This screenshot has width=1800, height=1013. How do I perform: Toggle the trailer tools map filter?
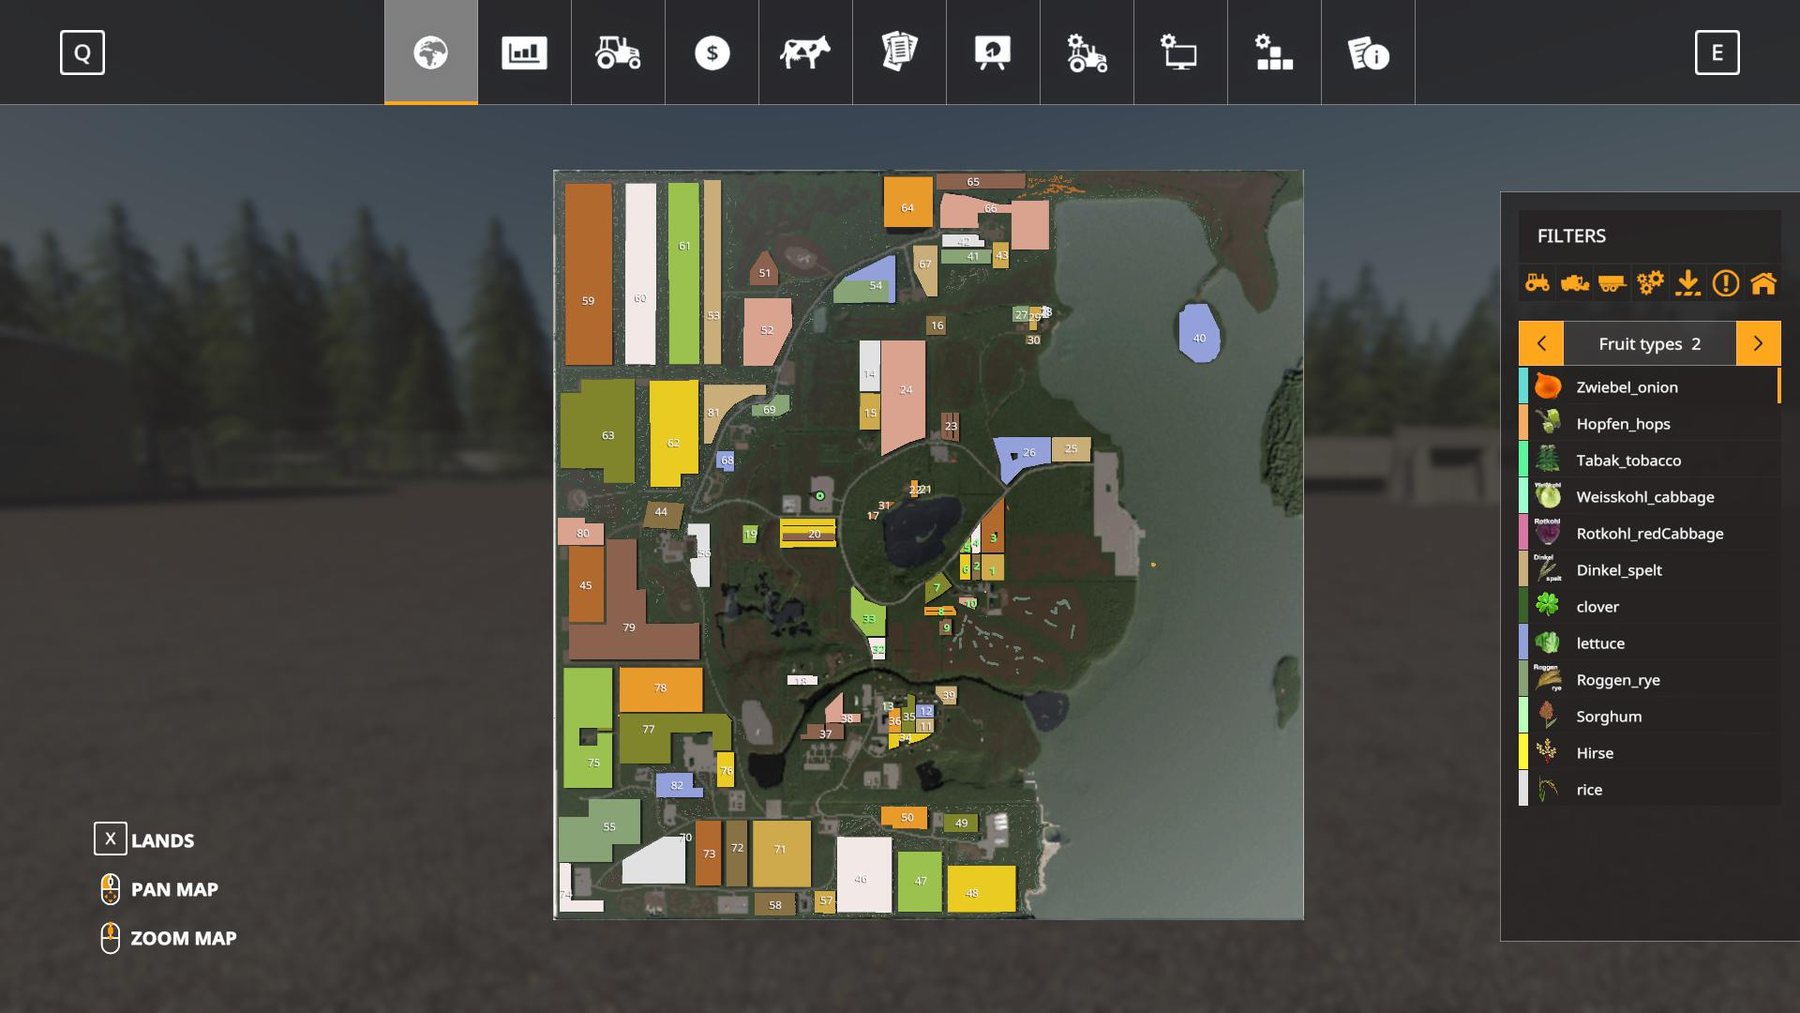click(1612, 283)
